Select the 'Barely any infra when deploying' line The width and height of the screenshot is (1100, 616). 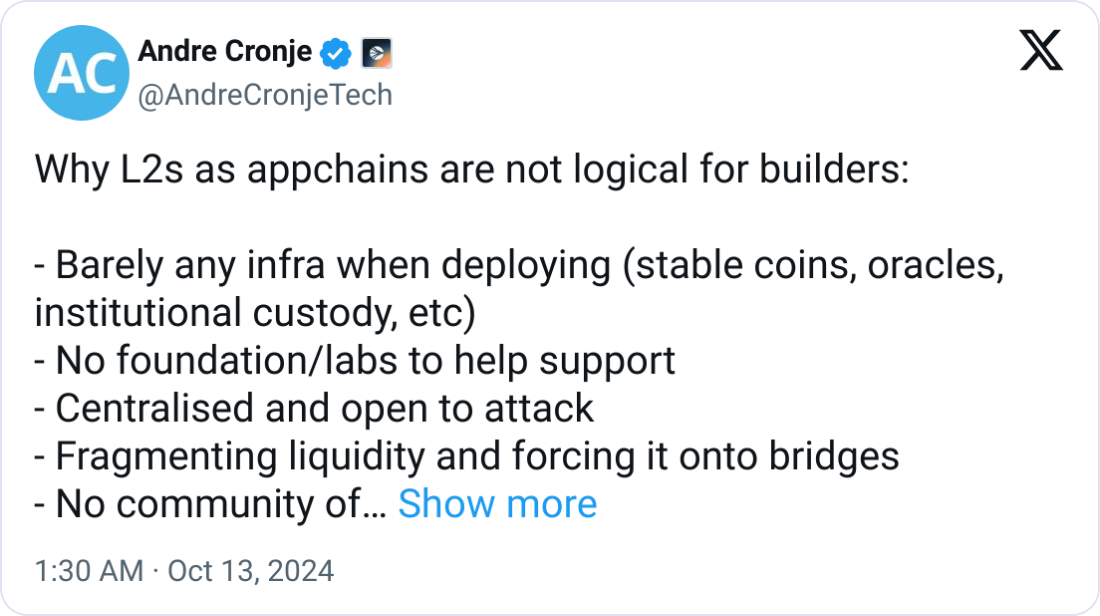click(519, 266)
